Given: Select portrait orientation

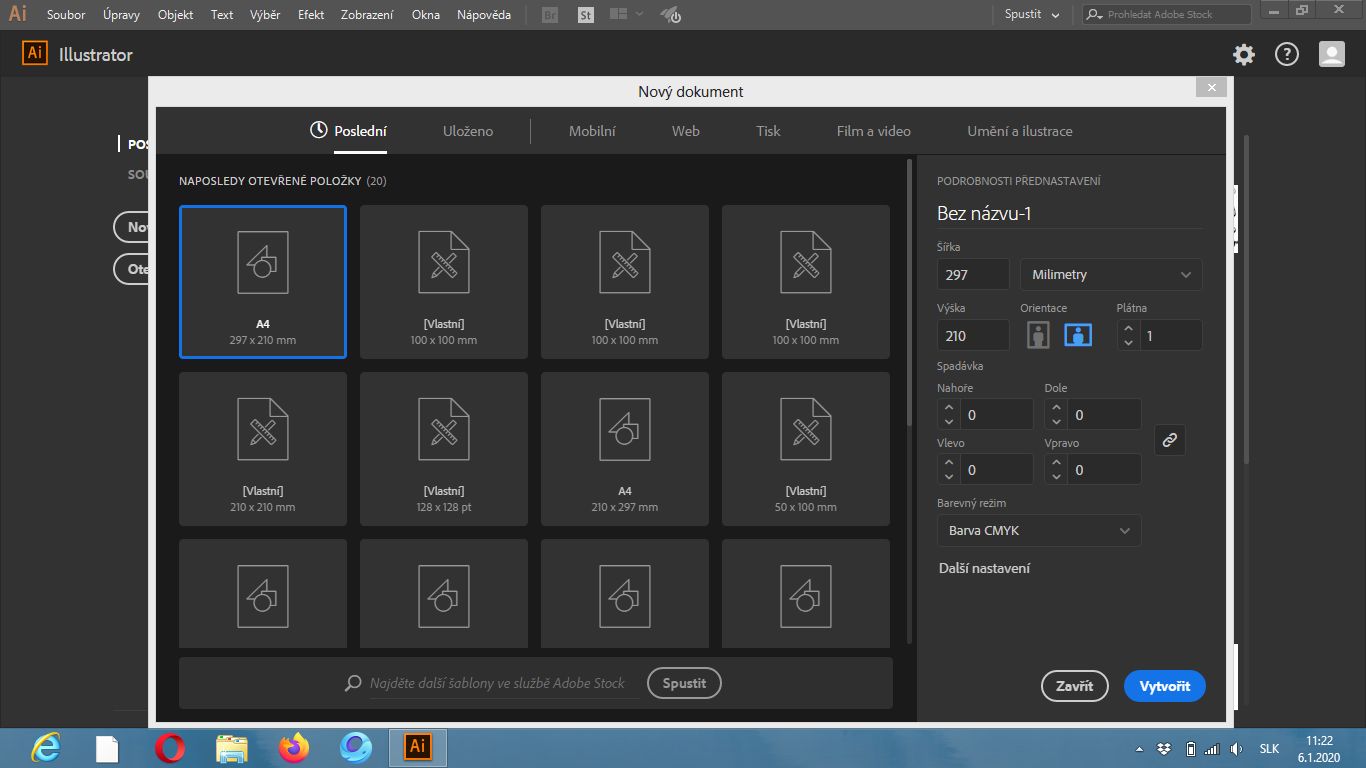Looking at the screenshot, I should point(1038,336).
